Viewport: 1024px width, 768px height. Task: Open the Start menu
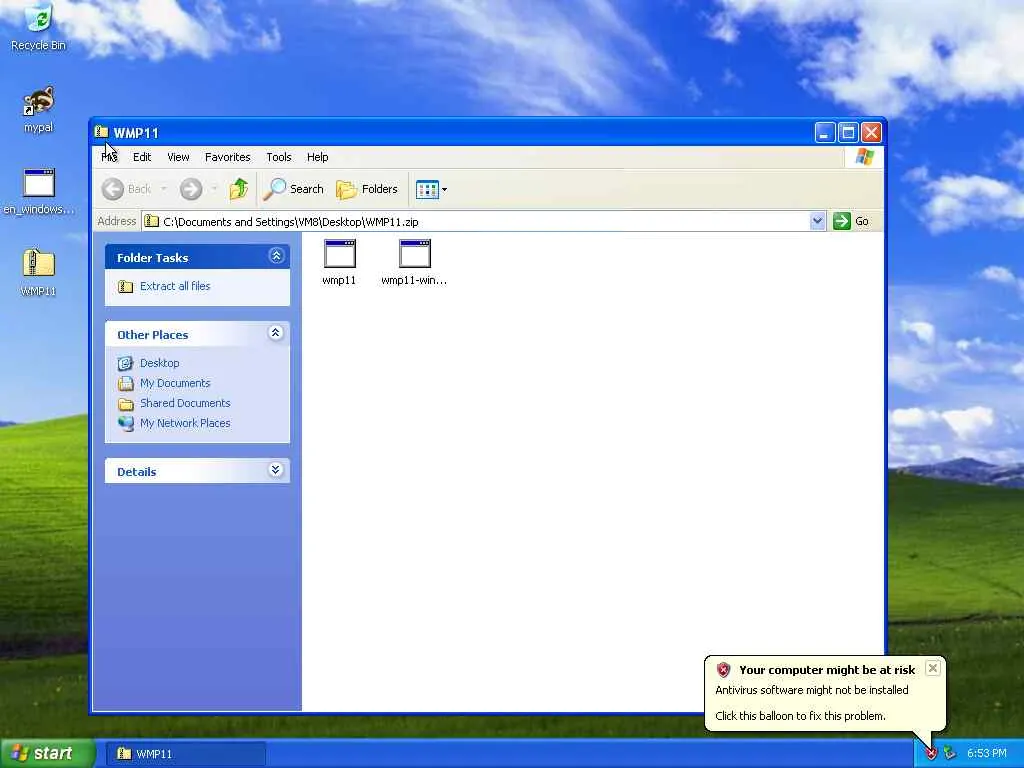point(46,754)
